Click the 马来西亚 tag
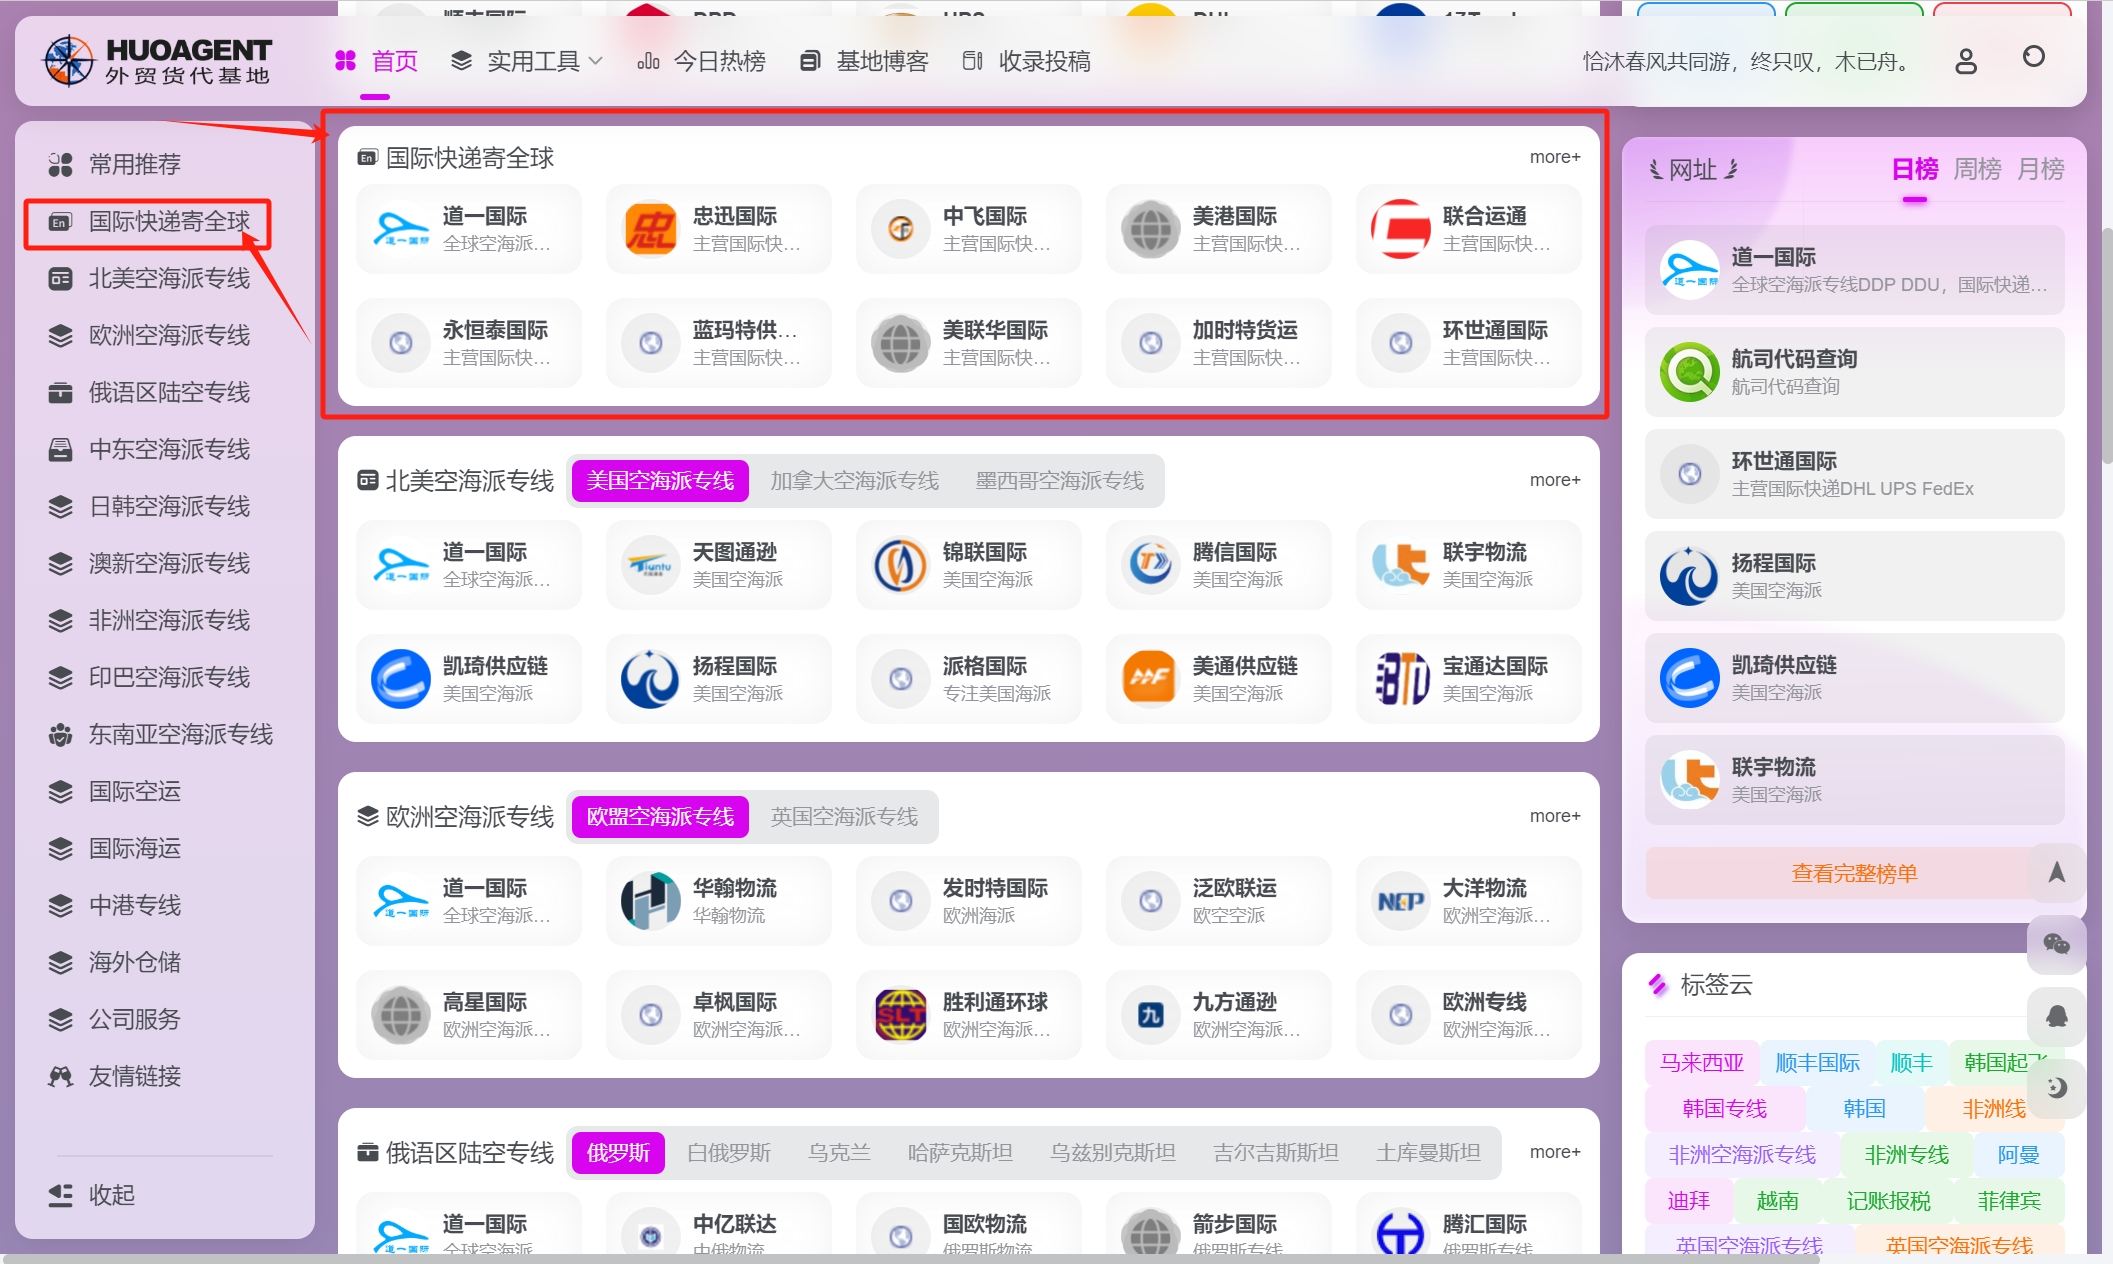2113x1264 pixels. click(x=1702, y=1063)
